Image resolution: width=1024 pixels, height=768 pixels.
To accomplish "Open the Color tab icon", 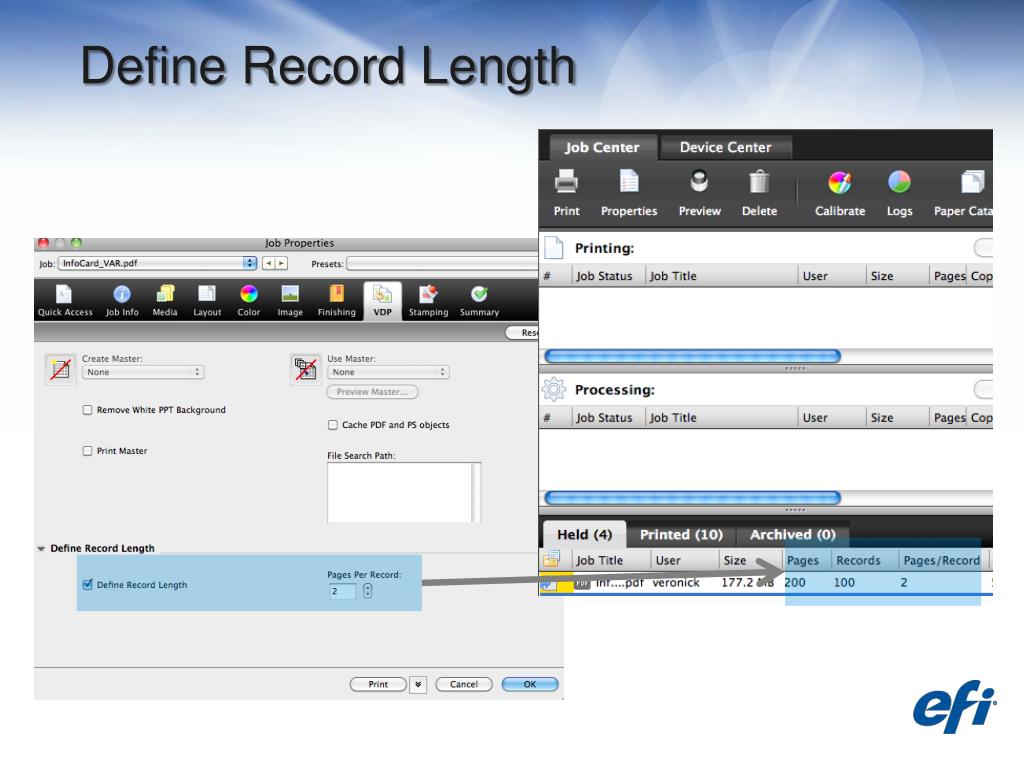I will coord(249,295).
